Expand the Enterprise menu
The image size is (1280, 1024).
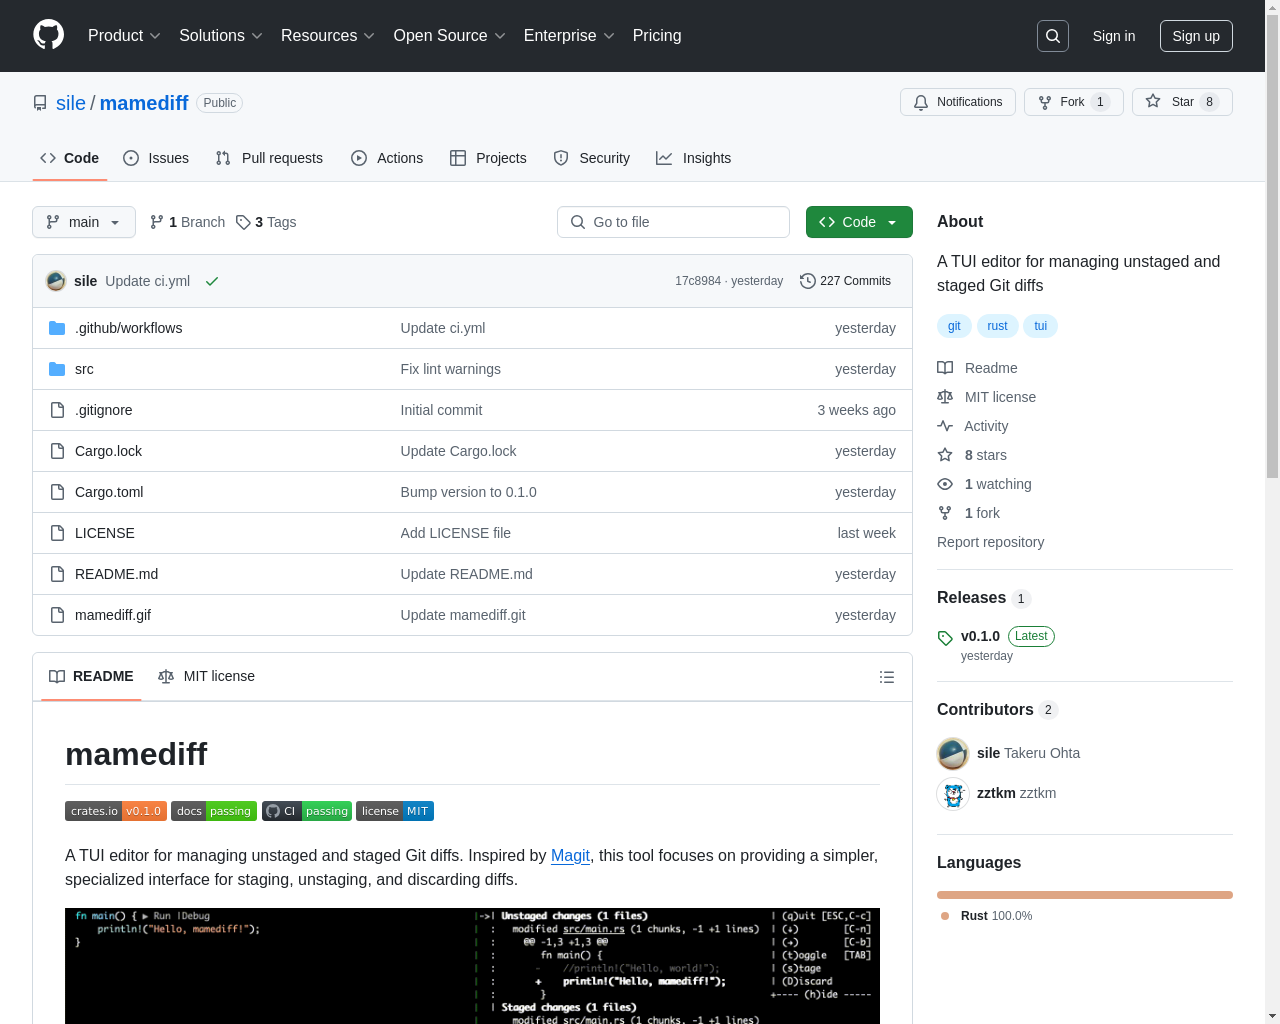[569, 35]
